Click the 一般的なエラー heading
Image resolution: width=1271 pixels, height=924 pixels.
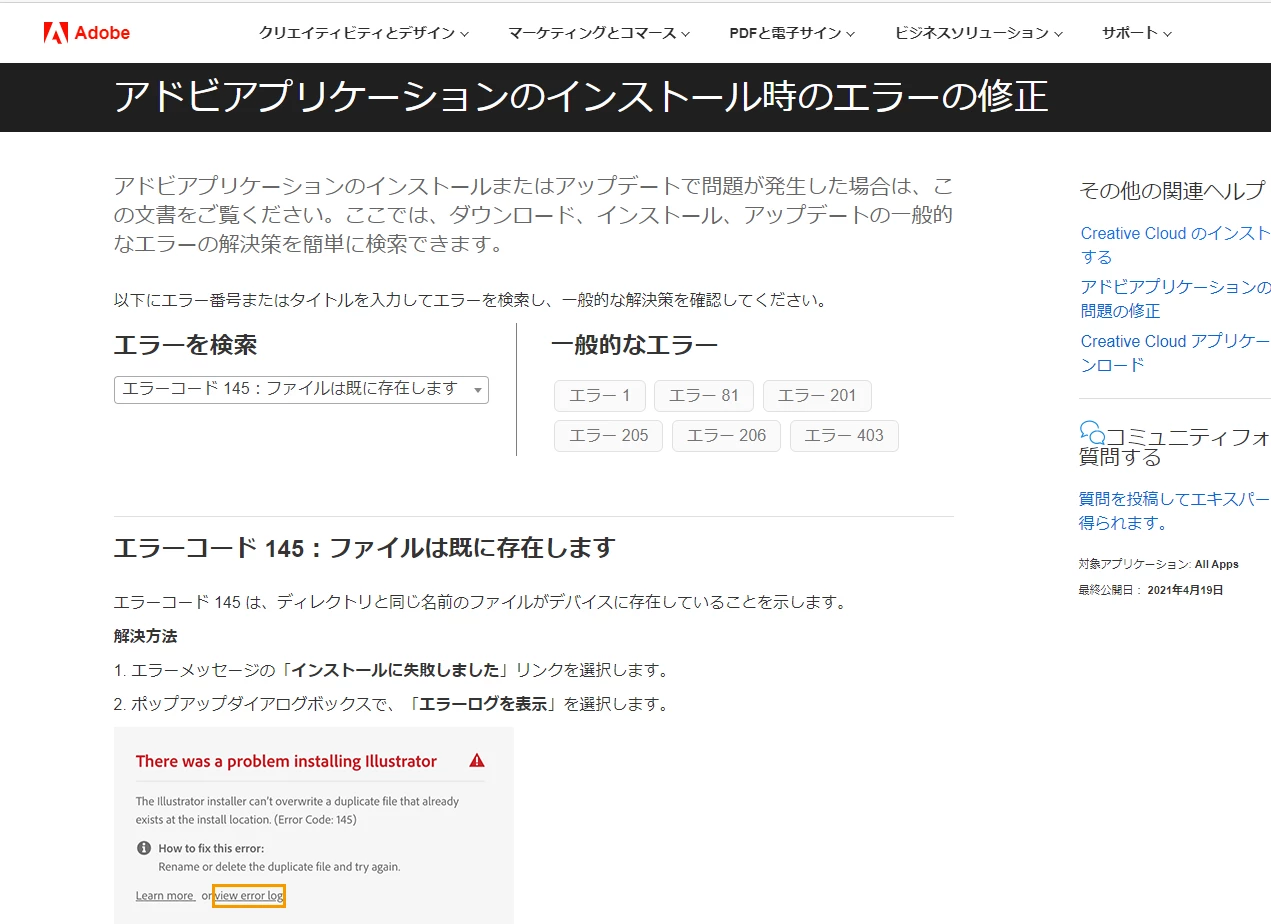(634, 346)
